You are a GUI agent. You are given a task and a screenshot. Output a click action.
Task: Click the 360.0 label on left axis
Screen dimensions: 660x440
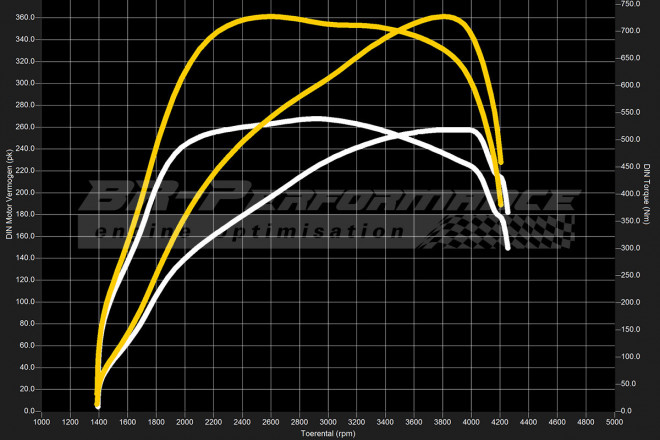tap(24, 18)
